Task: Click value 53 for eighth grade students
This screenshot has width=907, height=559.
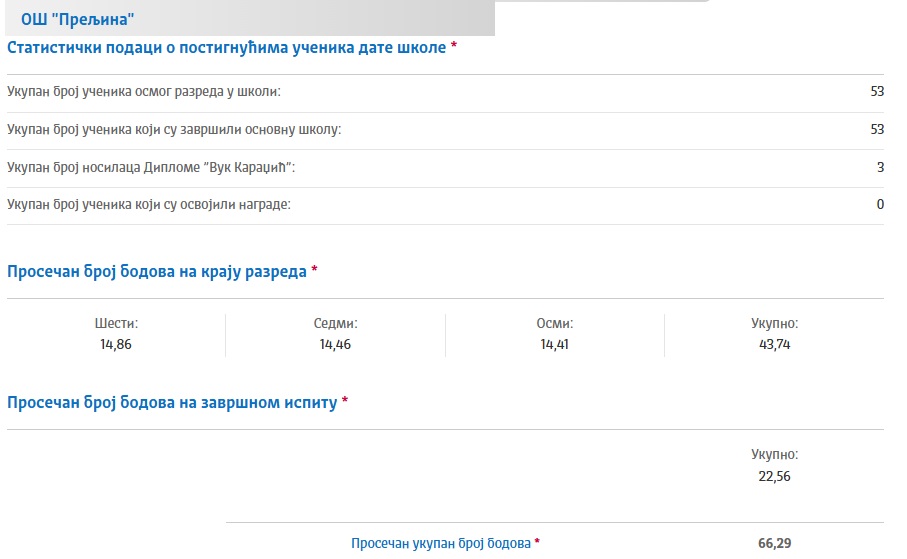Action: [877, 91]
